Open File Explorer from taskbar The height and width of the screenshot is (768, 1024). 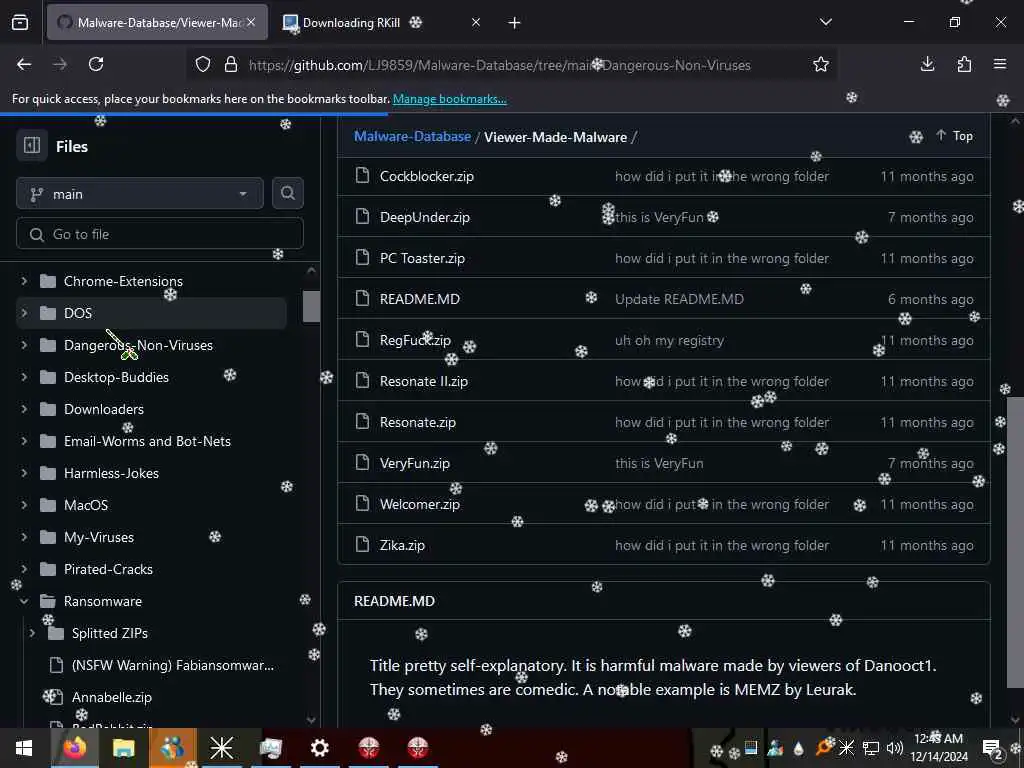point(123,748)
